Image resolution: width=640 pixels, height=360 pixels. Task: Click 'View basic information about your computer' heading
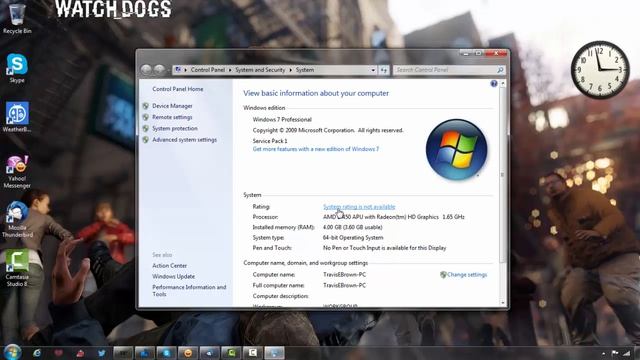pyautogui.click(x=316, y=93)
